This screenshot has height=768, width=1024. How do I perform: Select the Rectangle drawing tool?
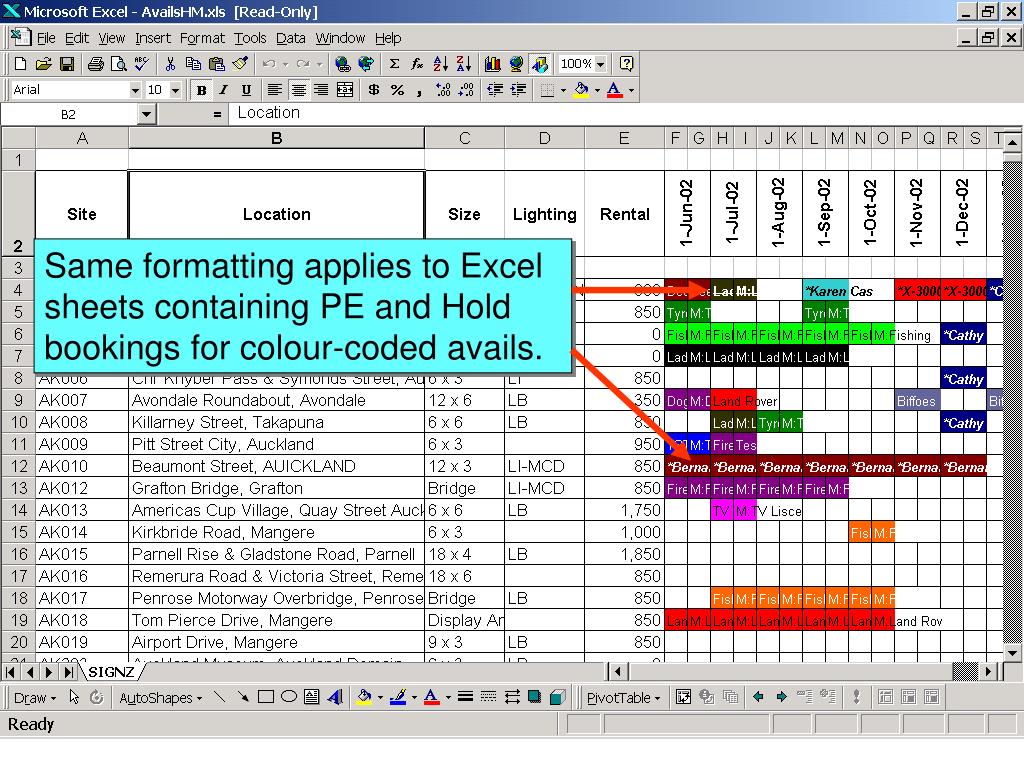pyautogui.click(x=266, y=697)
